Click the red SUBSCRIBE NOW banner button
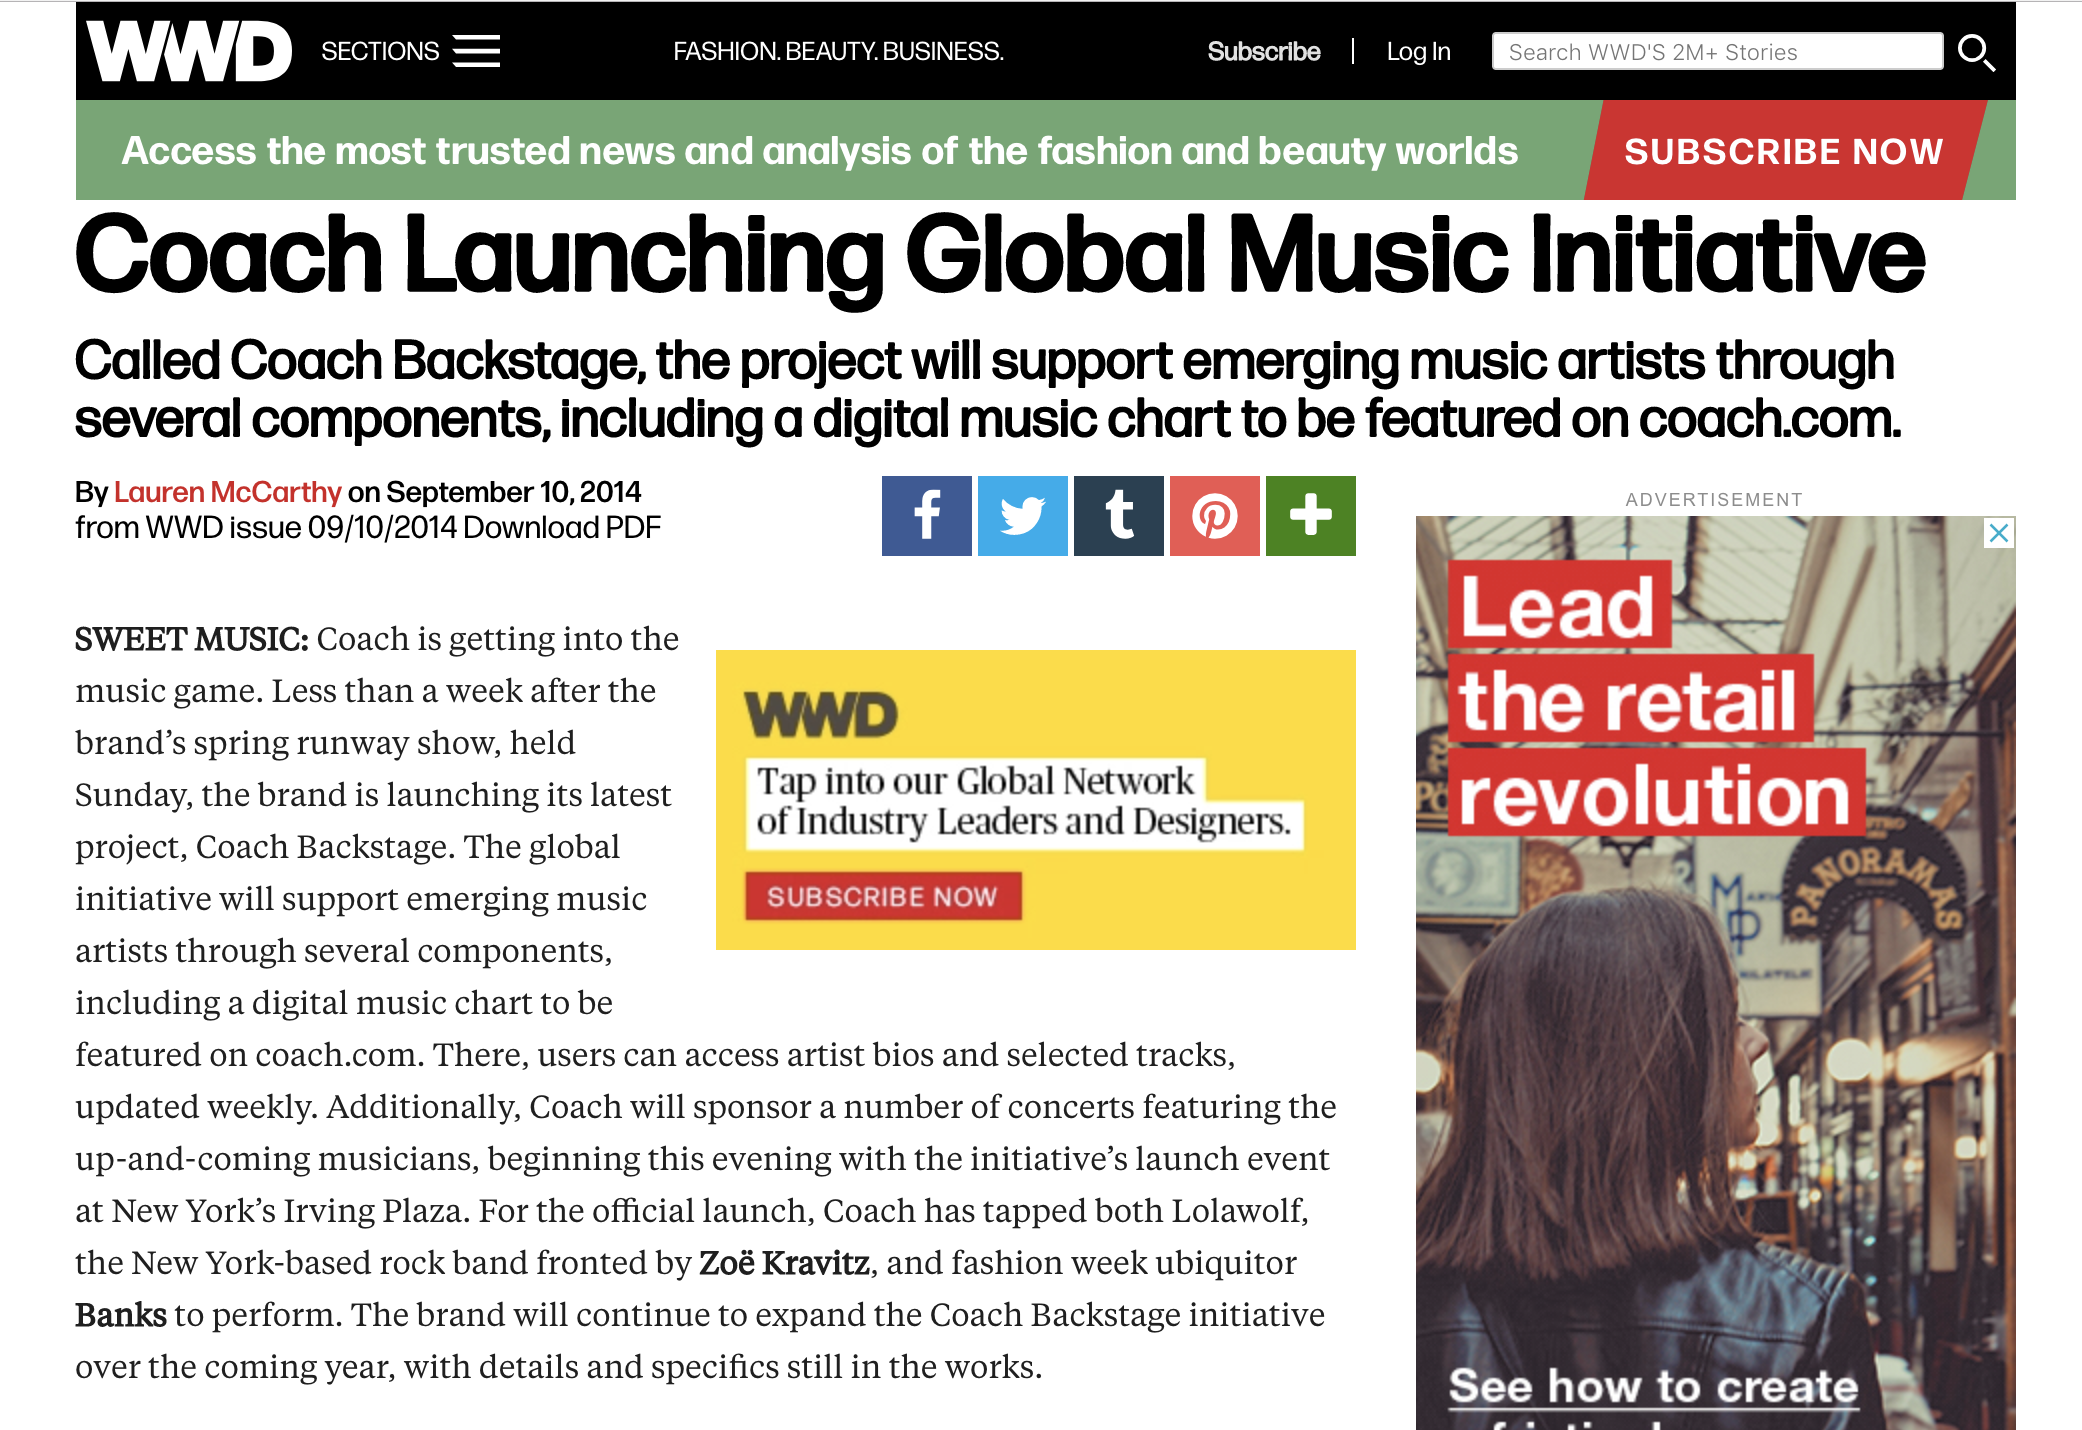The height and width of the screenshot is (1430, 2082). tap(1783, 151)
